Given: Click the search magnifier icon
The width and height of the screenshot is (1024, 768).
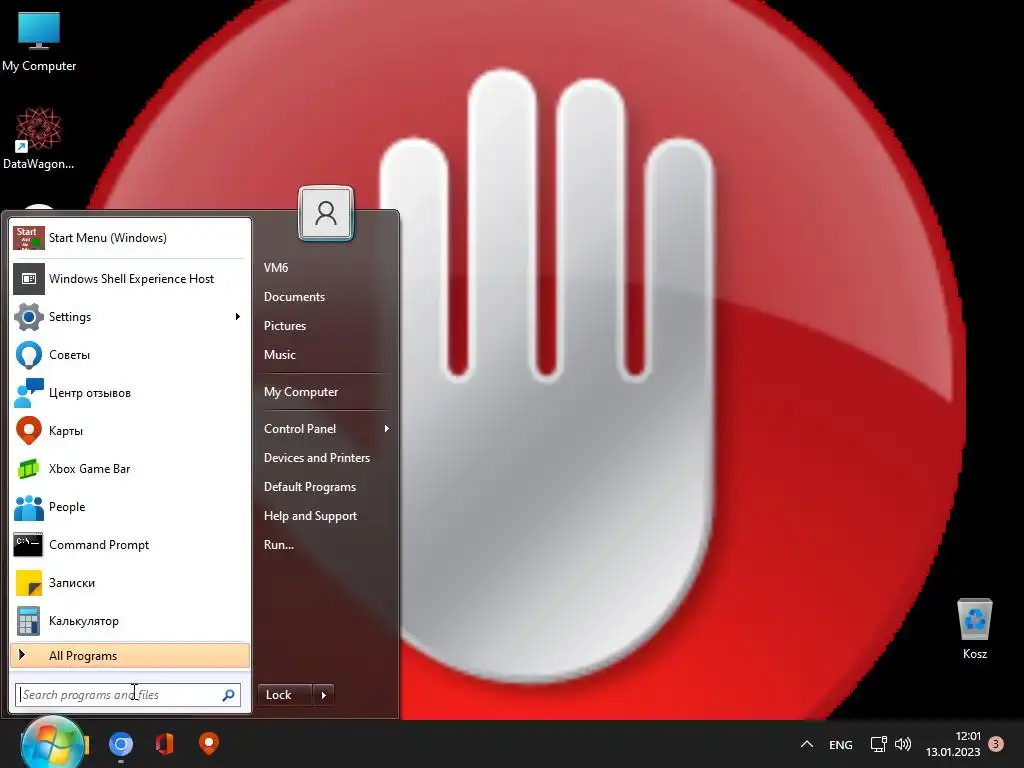Looking at the screenshot, I should 229,695.
